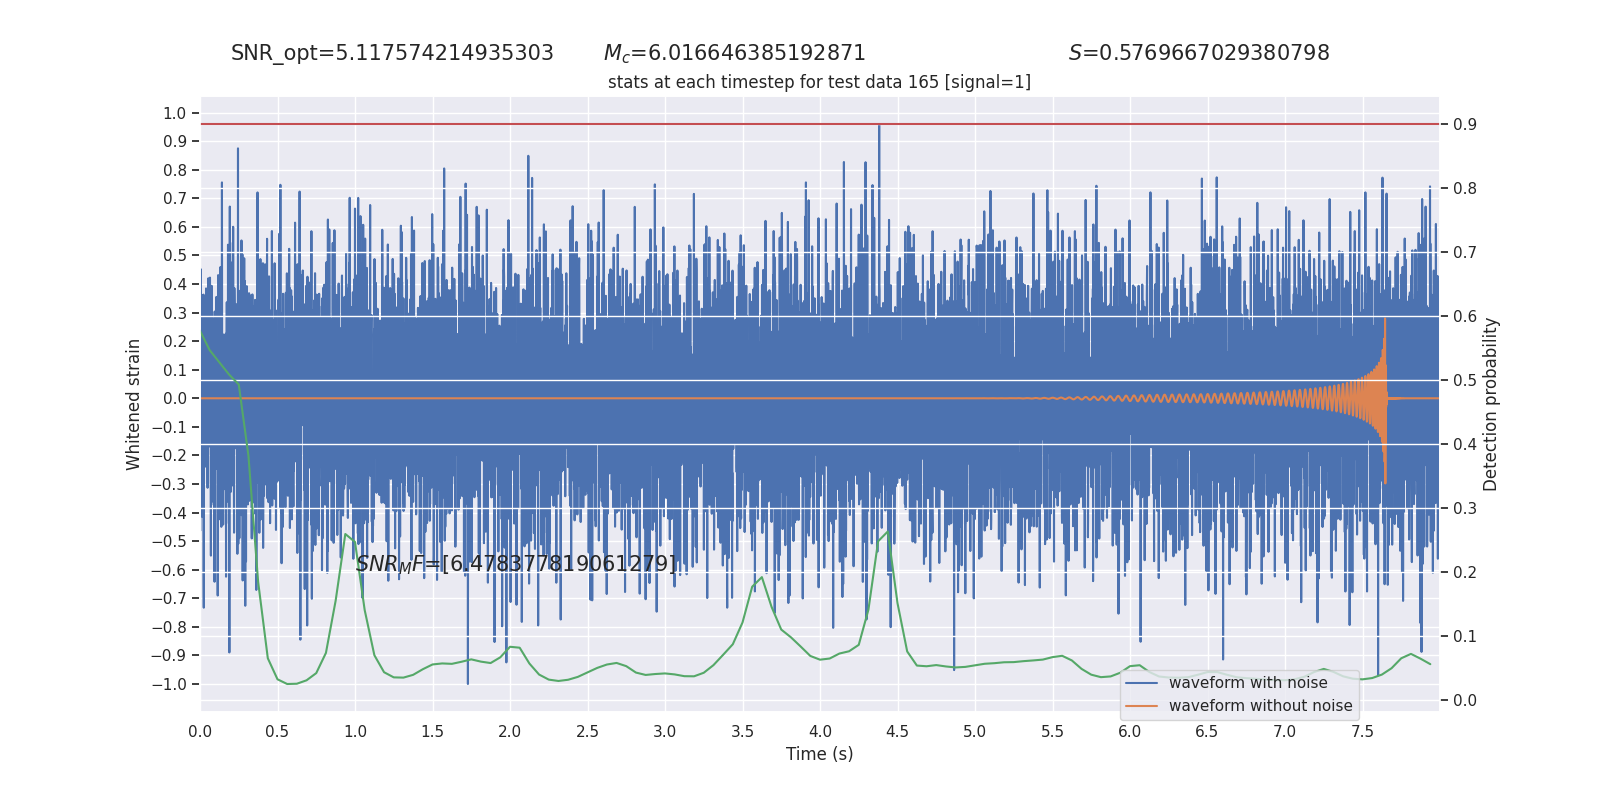Click the green probability curve peak near 1.0 s
The width and height of the screenshot is (1600, 800).
click(346, 535)
